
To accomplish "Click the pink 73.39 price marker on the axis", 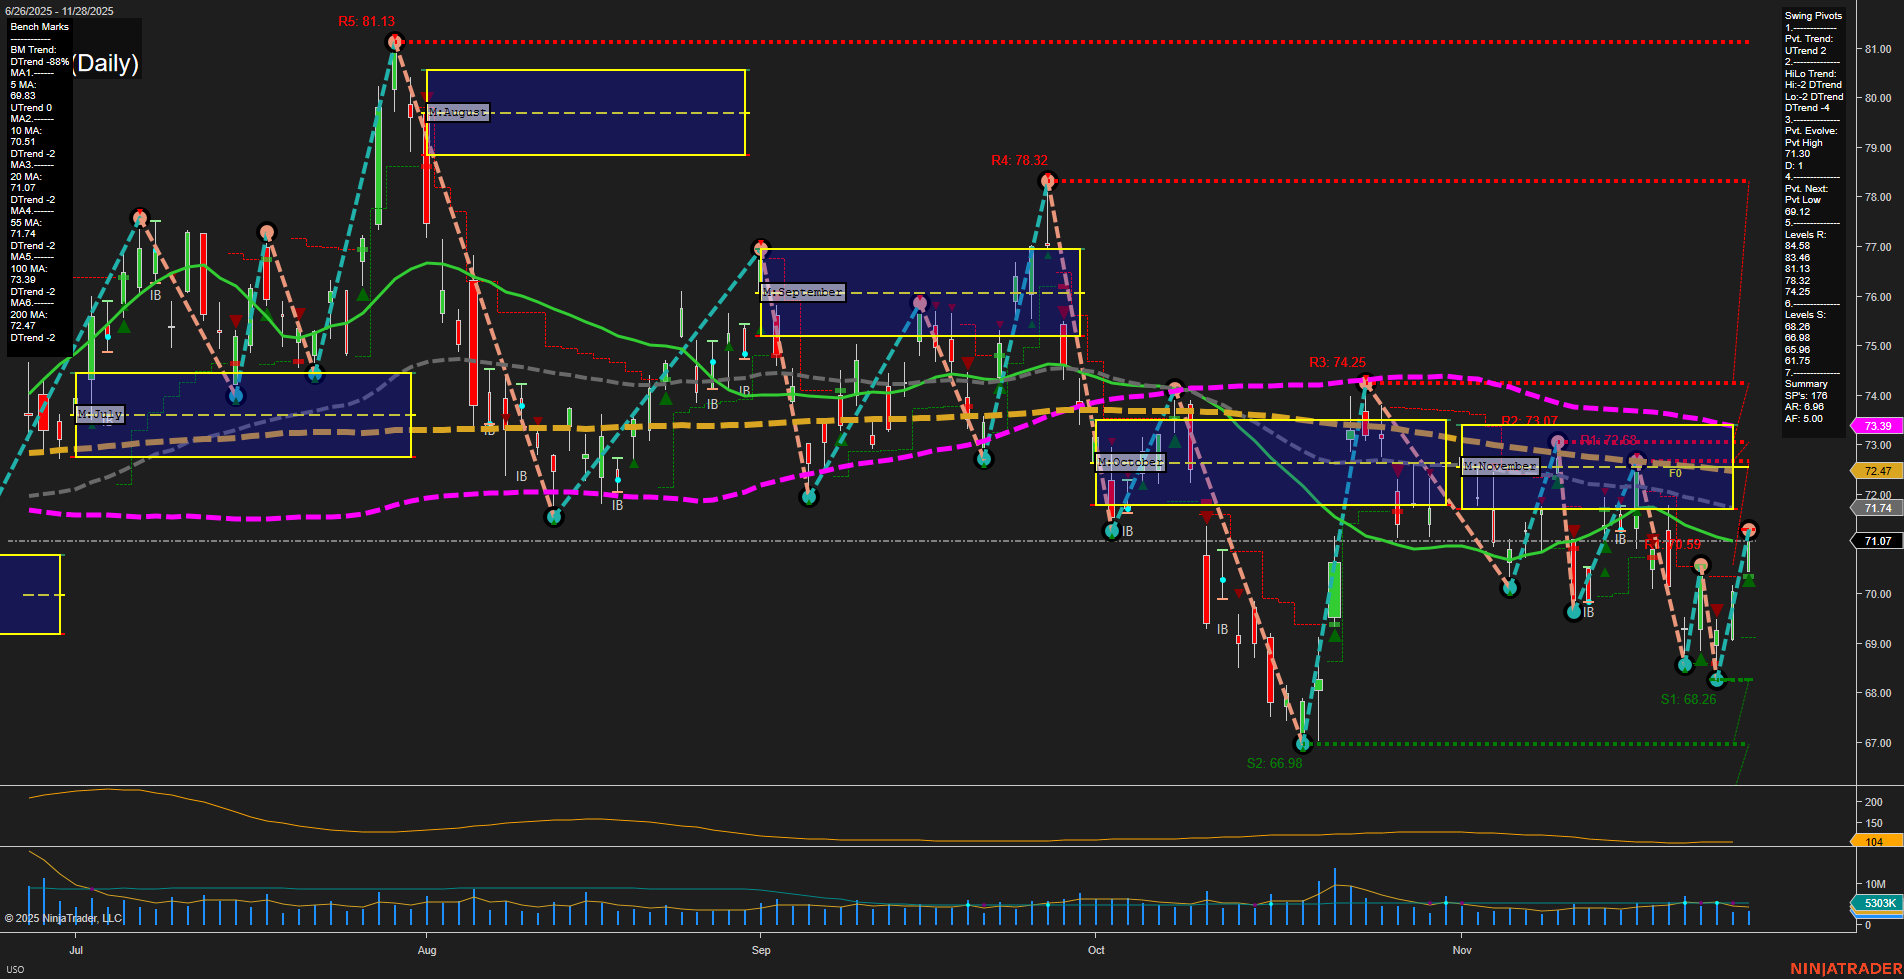I will pyautogui.click(x=1877, y=426).
